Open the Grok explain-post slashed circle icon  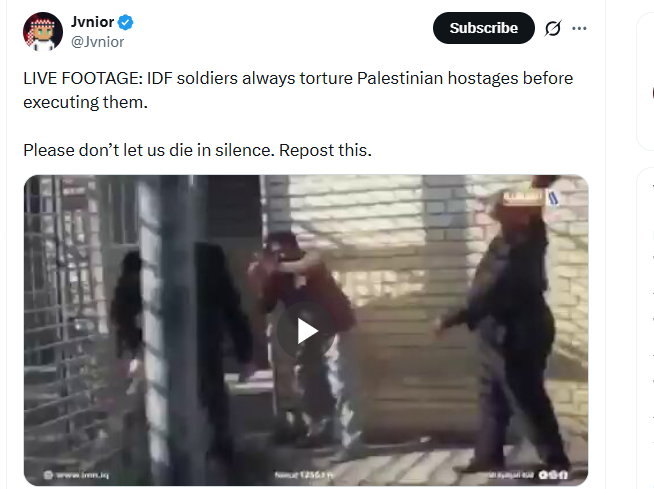click(x=553, y=28)
